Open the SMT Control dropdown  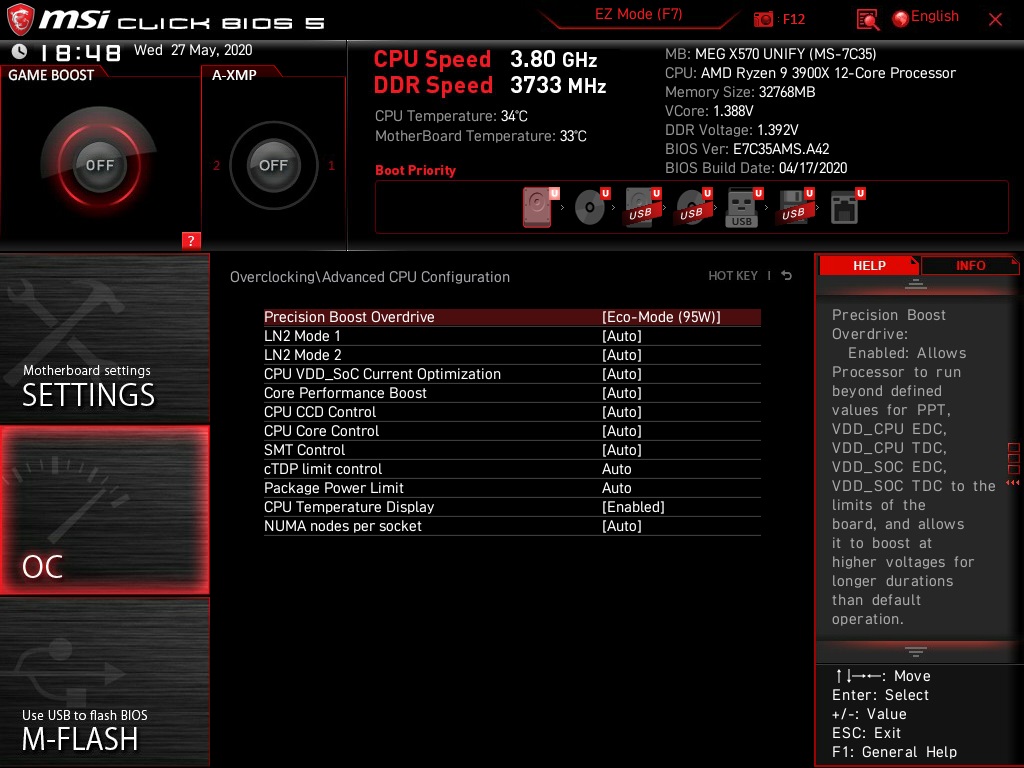pos(622,449)
